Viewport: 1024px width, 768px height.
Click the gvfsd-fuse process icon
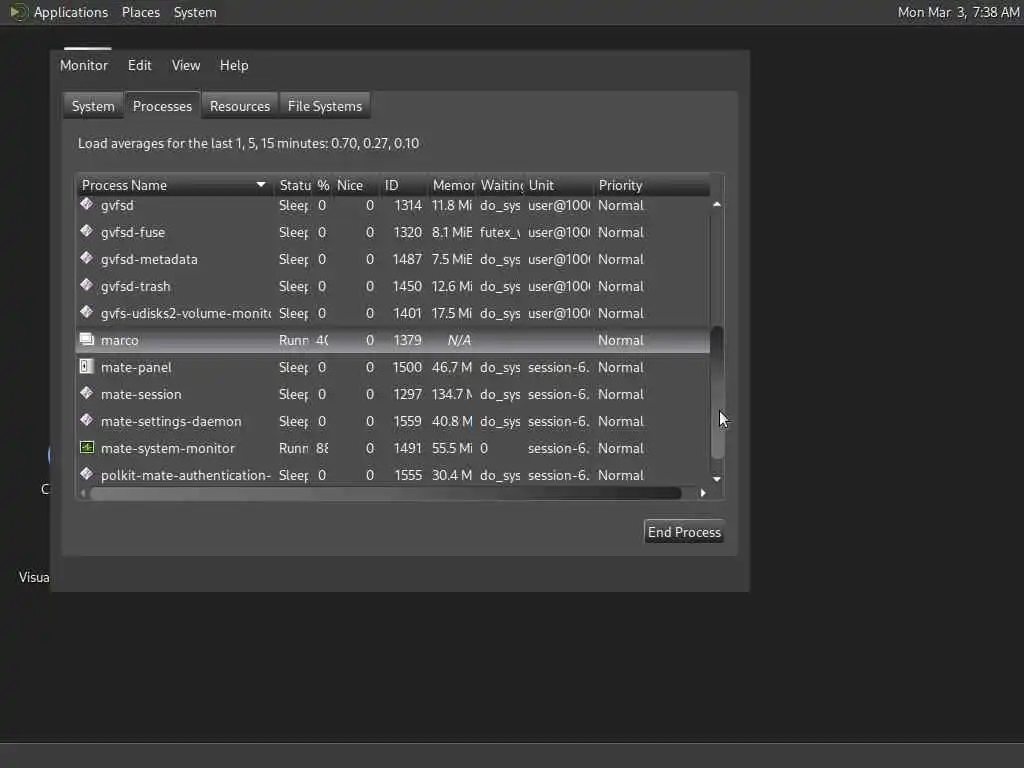pyautogui.click(x=87, y=231)
